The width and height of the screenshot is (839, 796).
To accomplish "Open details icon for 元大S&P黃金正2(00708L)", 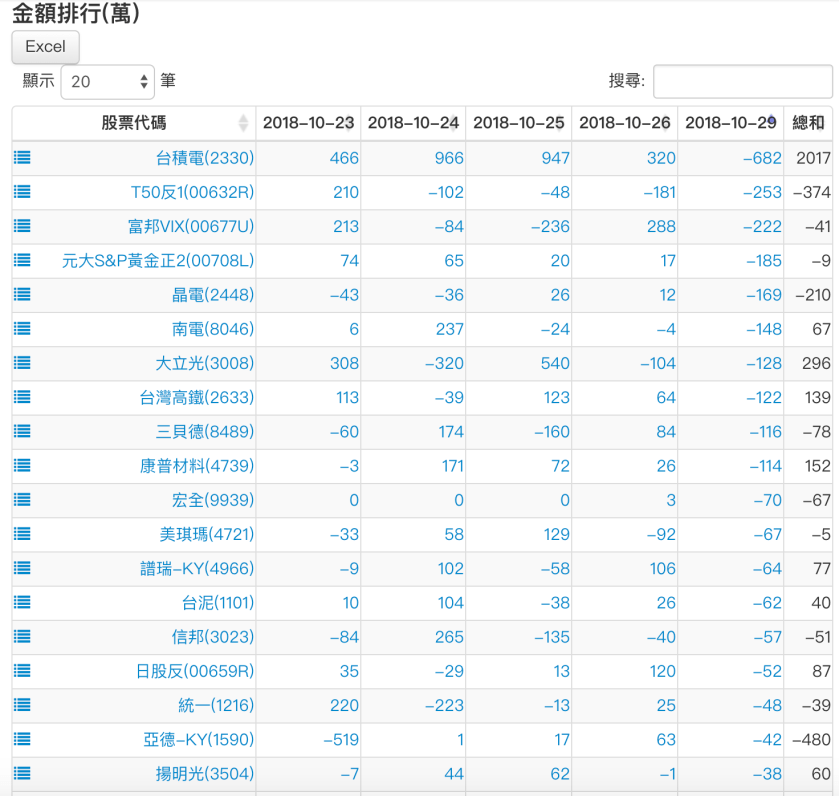I will pos(21,260).
